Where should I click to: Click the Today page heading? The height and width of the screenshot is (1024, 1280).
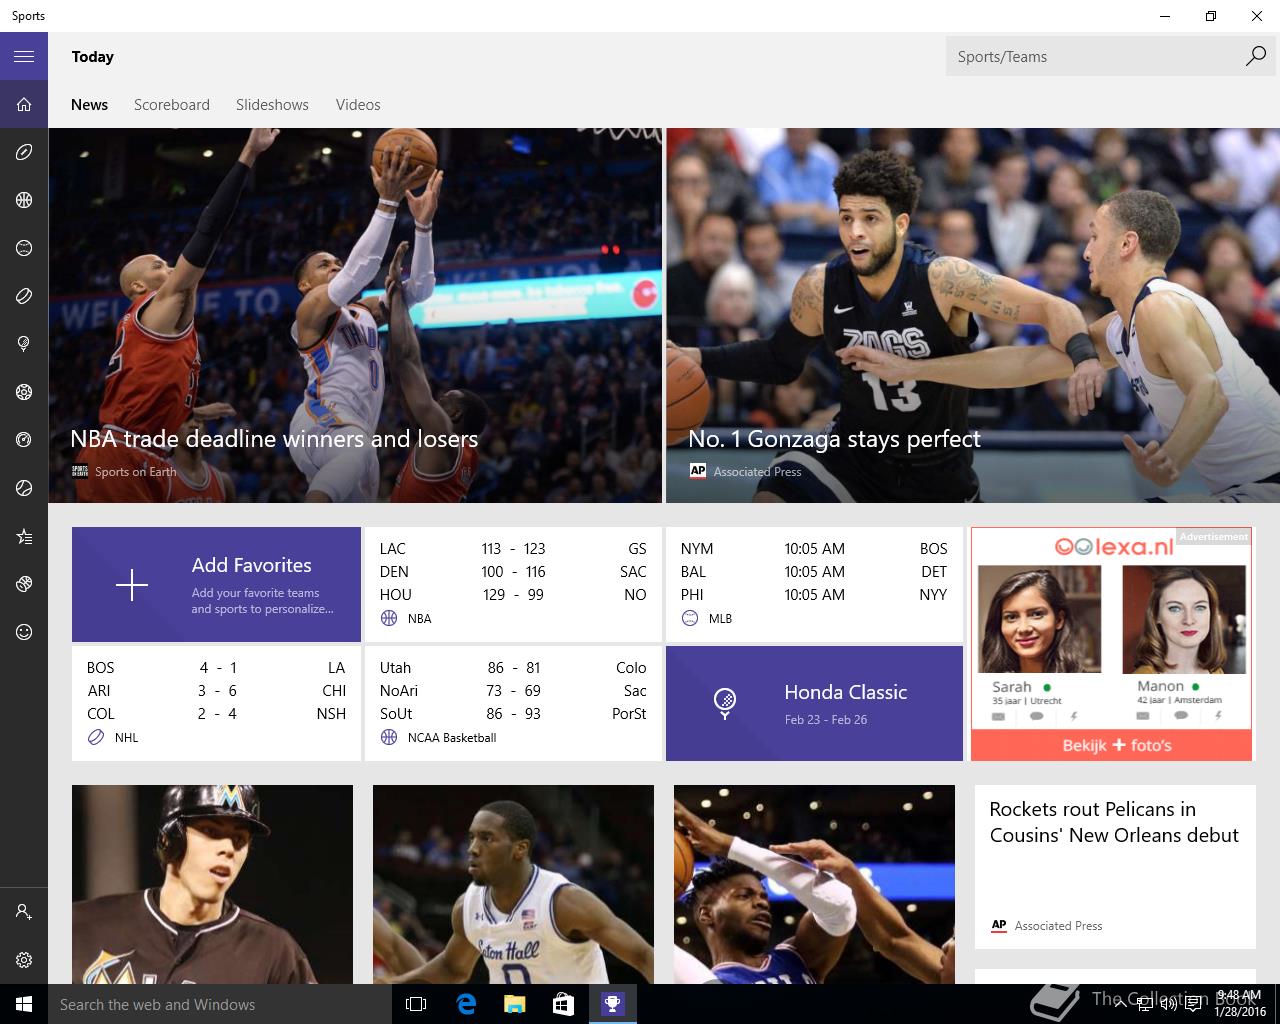[x=93, y=57]
